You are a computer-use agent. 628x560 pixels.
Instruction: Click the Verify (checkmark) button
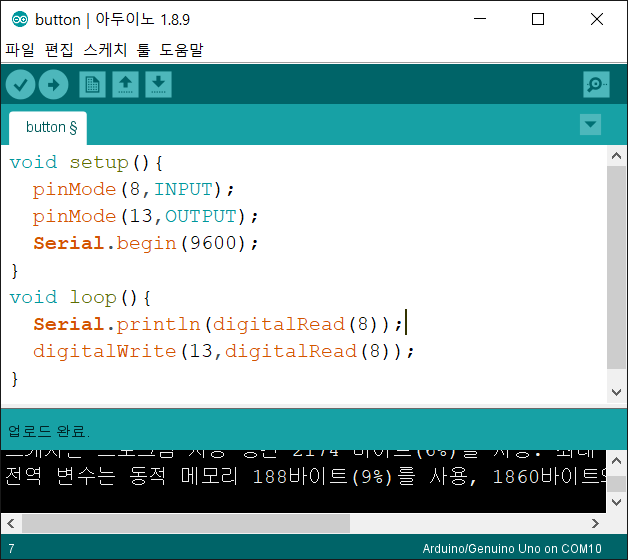point(20,85)
